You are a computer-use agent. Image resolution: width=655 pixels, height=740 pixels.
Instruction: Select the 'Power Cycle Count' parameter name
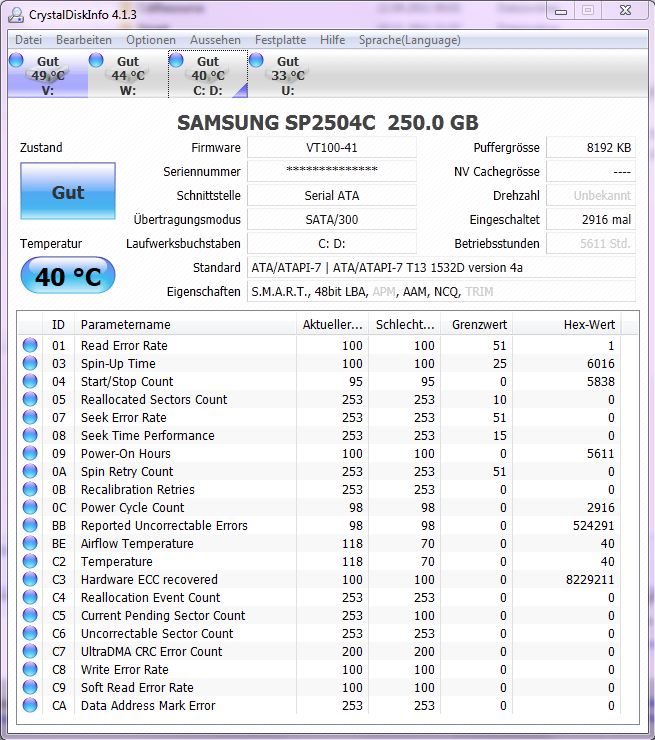(132, 507)
